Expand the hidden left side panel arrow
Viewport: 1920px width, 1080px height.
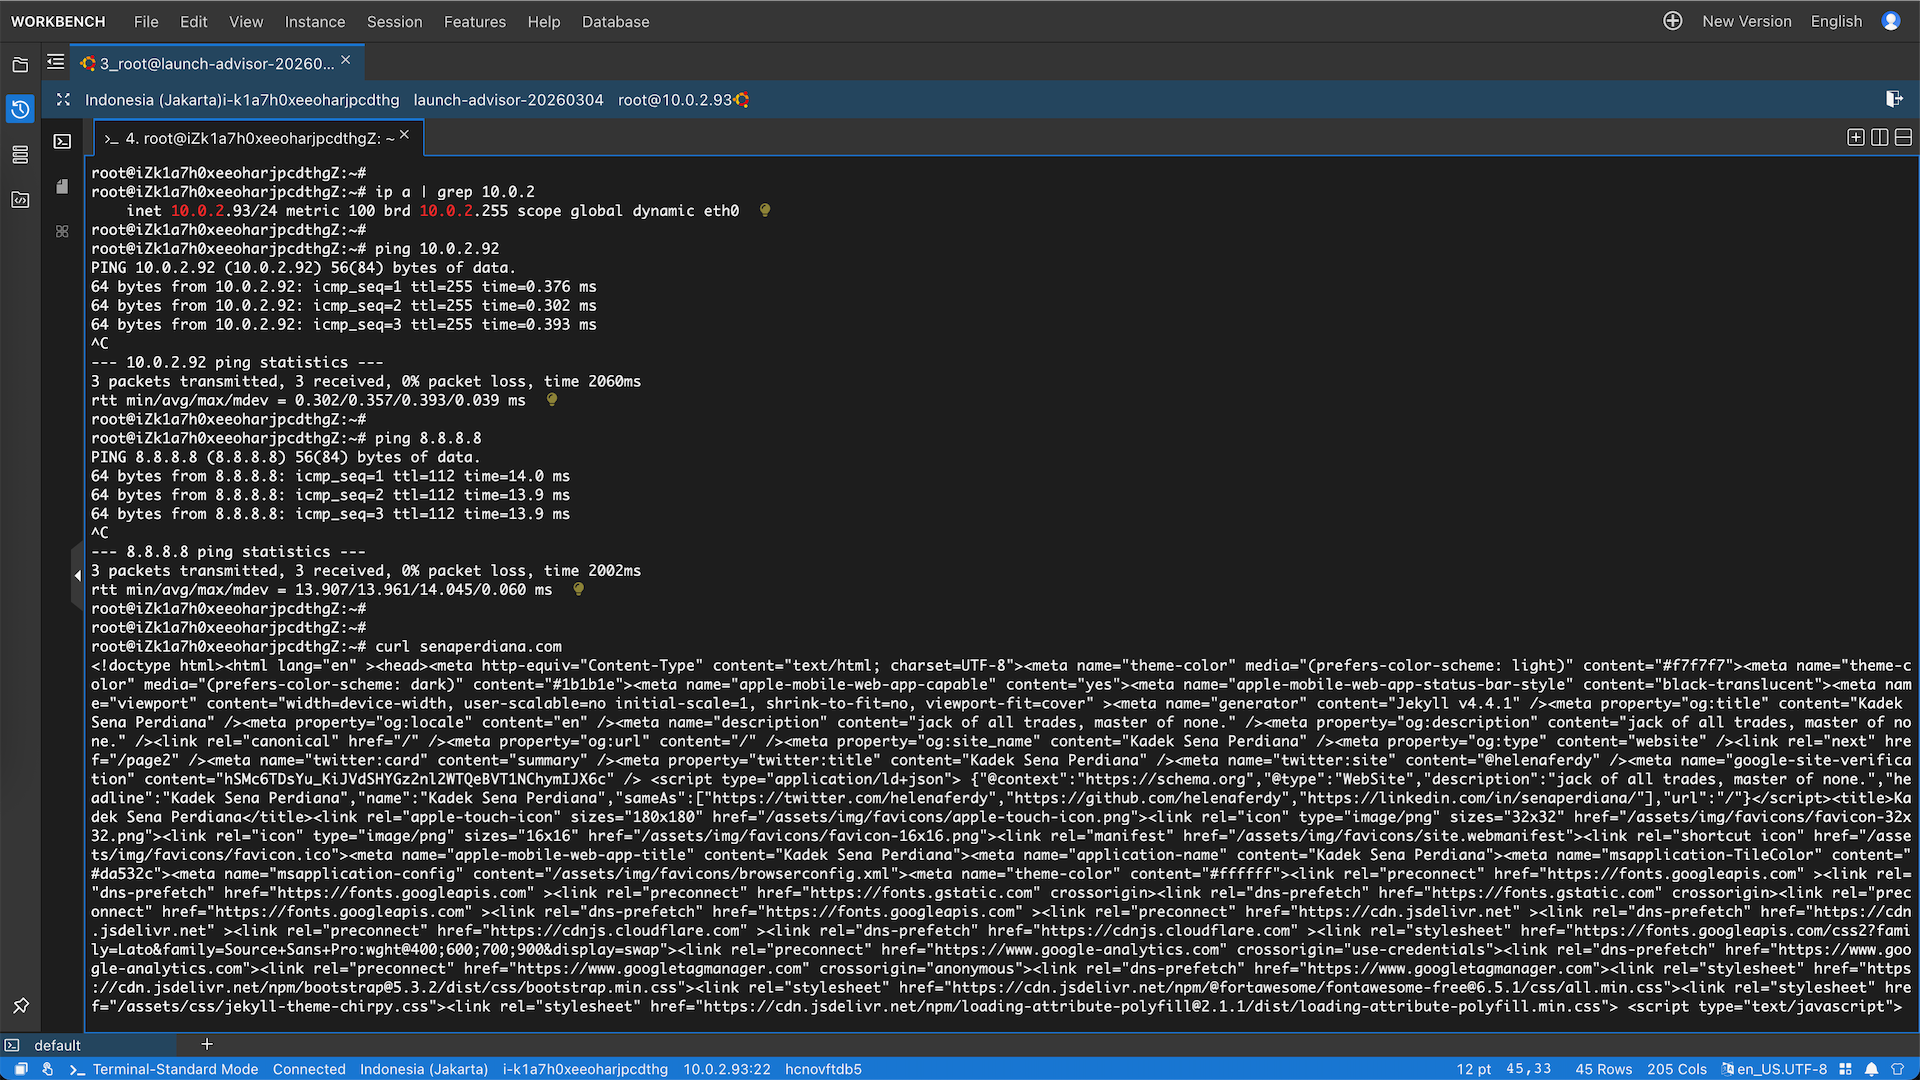tap(77, 575)
